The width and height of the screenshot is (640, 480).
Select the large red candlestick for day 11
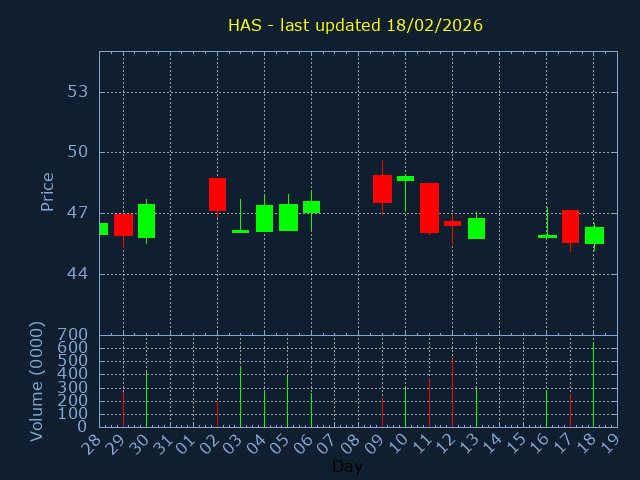tap(429, 208)
